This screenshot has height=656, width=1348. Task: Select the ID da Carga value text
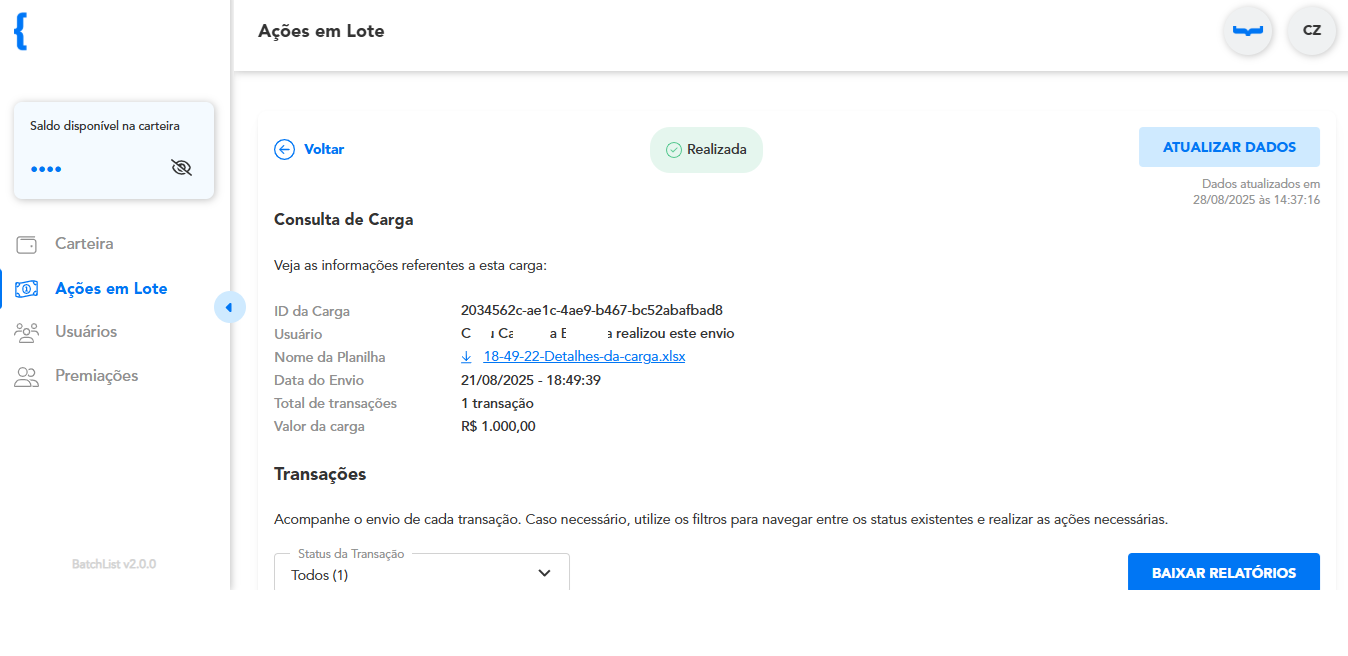(x=592, y=310)
